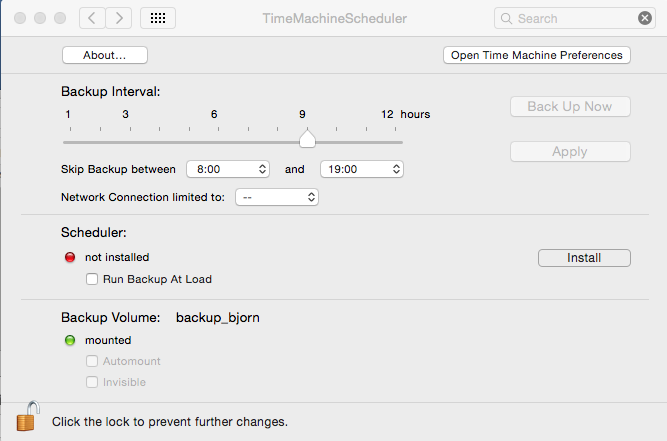Install the scheduler
Screen dimensions: 667x441
(584, 258)
